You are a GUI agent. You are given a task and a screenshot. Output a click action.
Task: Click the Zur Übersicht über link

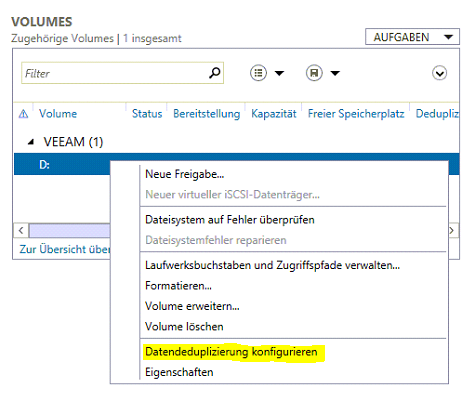65,249
